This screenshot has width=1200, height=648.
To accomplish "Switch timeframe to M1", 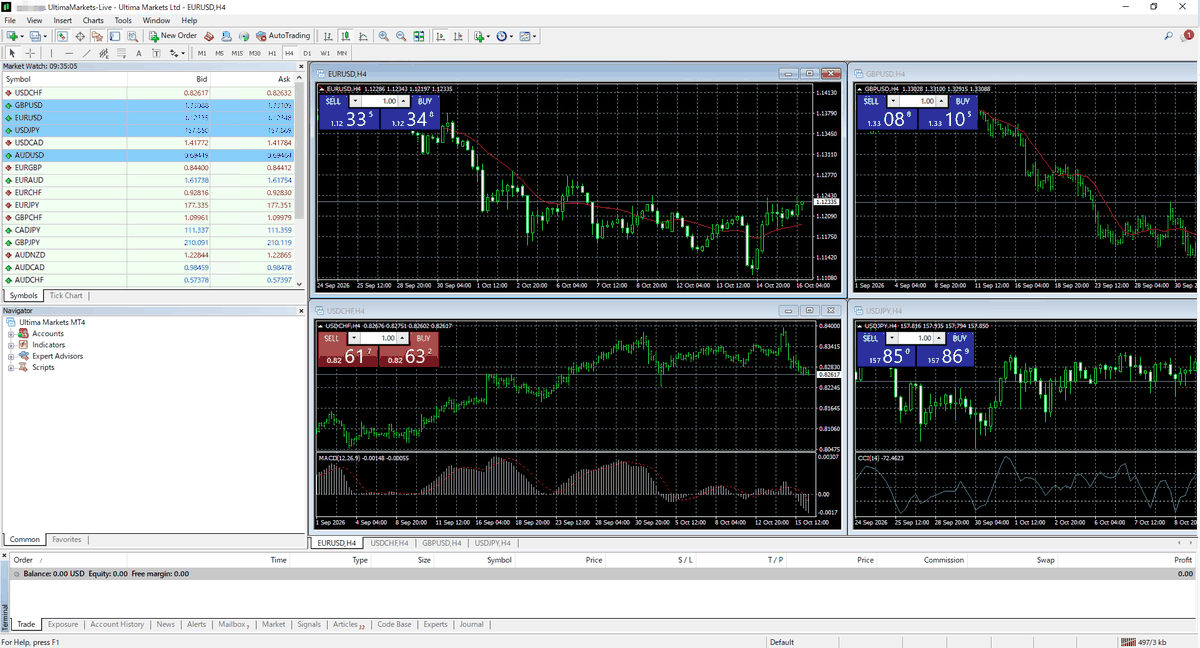I will click(x=202, y=53).
